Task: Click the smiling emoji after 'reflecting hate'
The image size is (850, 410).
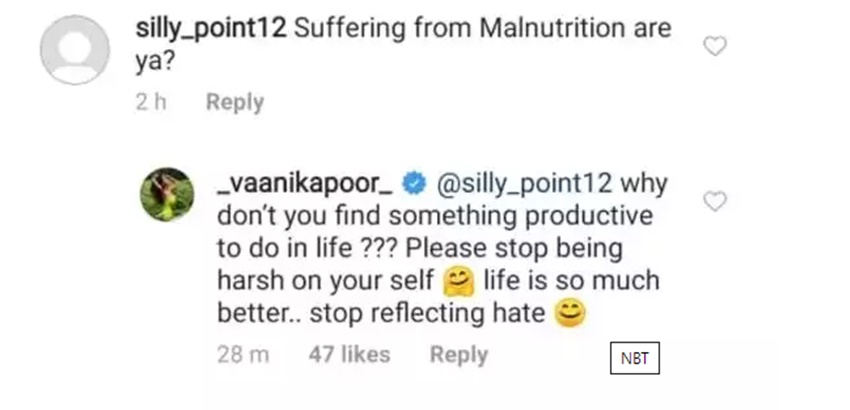Action: 568,314
